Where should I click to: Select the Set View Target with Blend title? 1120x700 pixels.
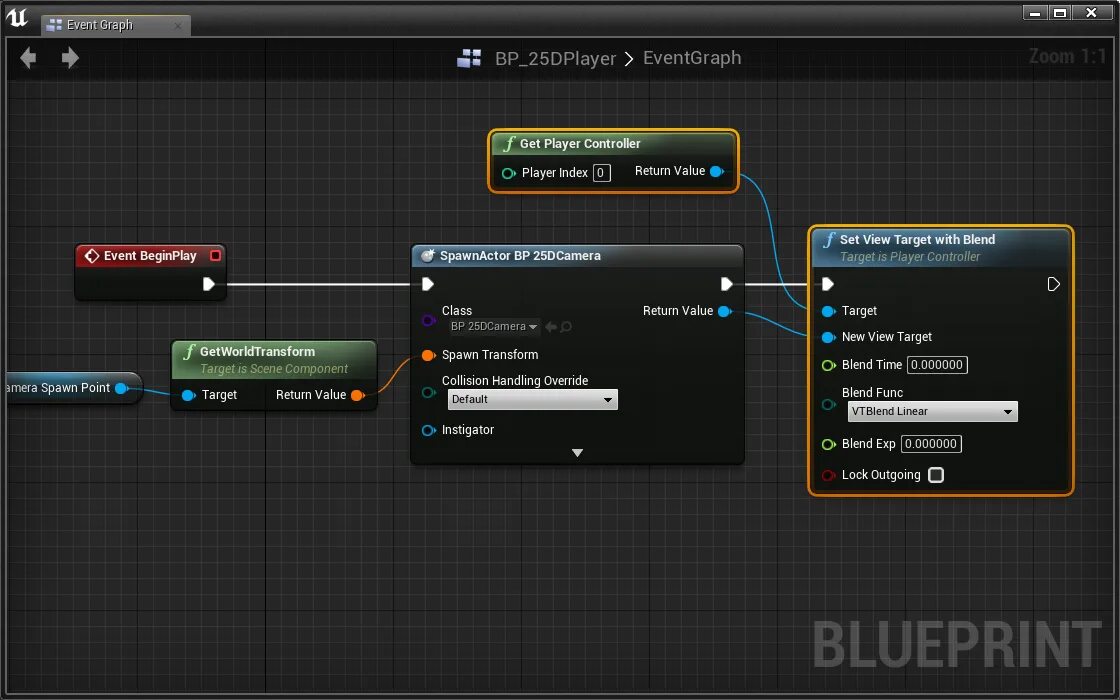click(x=917, y=240)
